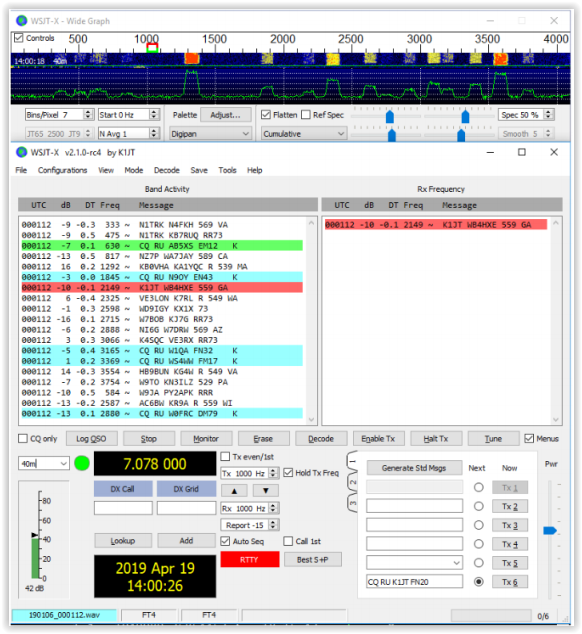Click the Band Activity vertical scrollbar

pyautogui.click(x=311, y=321)
